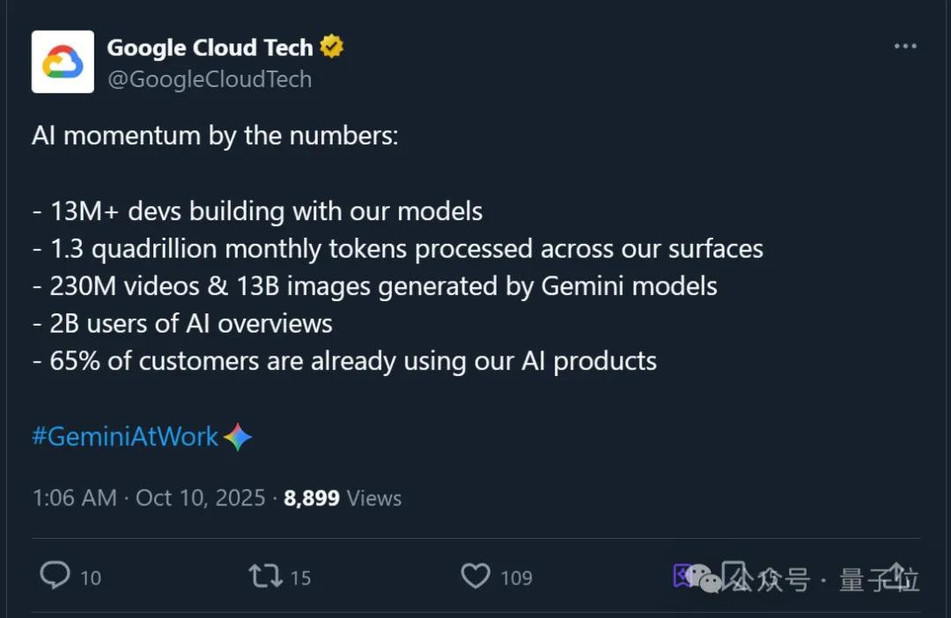
Task: Click the Gemini sparkle icon after the hashtag
Action: (238, 437)
